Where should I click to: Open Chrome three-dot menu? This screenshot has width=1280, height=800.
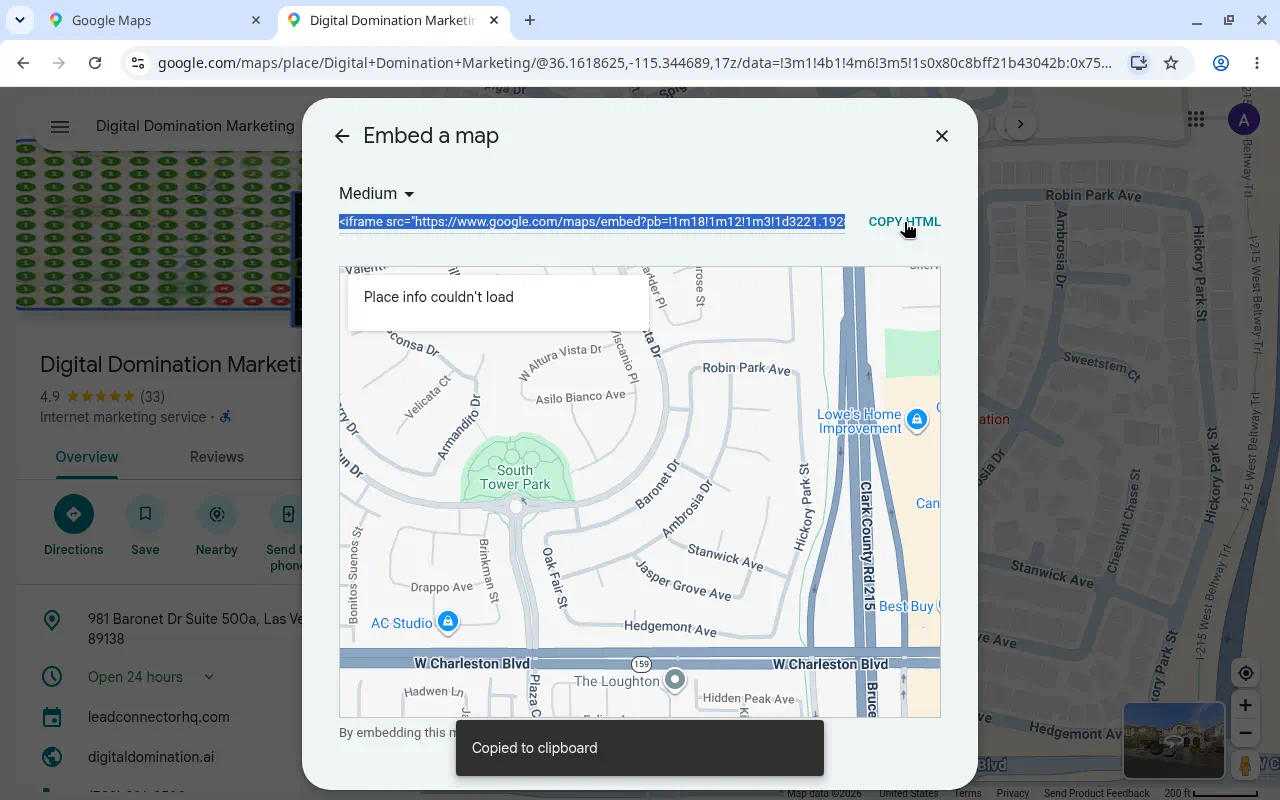pyautogui.click(x=1257, y=63)
